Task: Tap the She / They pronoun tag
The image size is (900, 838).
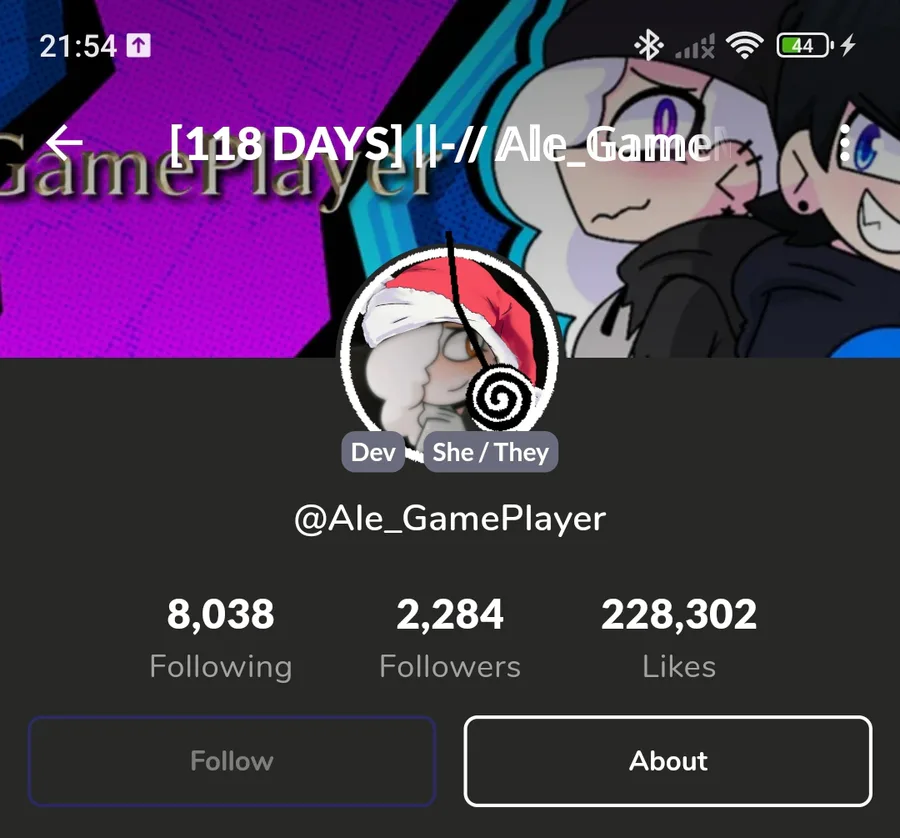Action: pyautogui.click(x=491, y=452)
